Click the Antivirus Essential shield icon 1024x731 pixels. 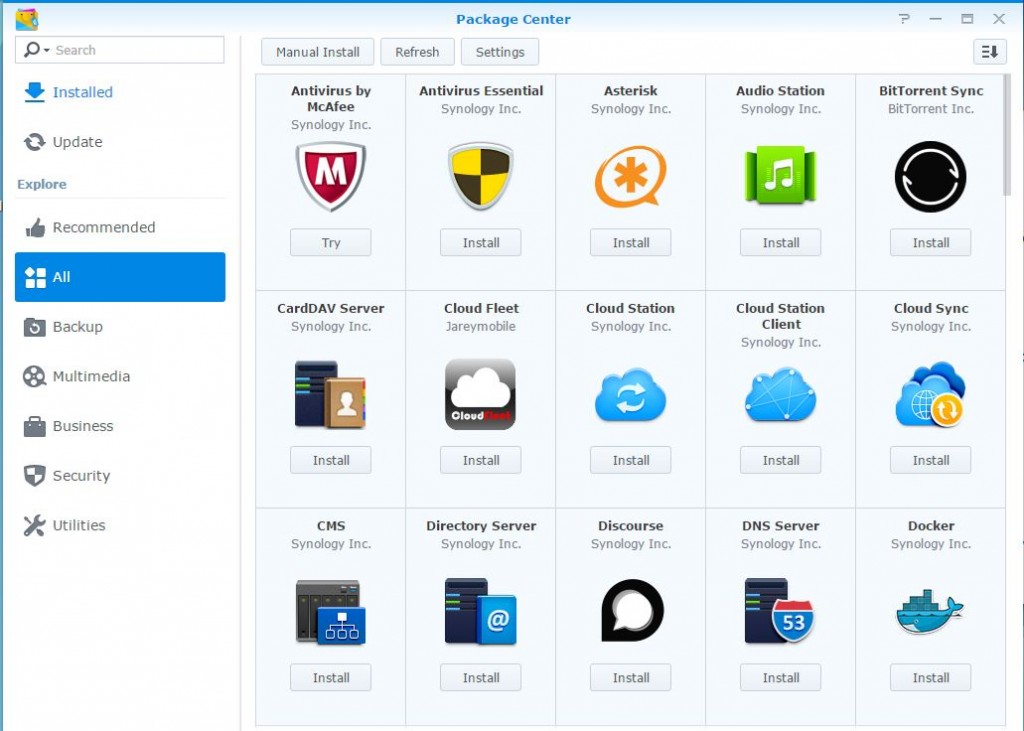481,176
